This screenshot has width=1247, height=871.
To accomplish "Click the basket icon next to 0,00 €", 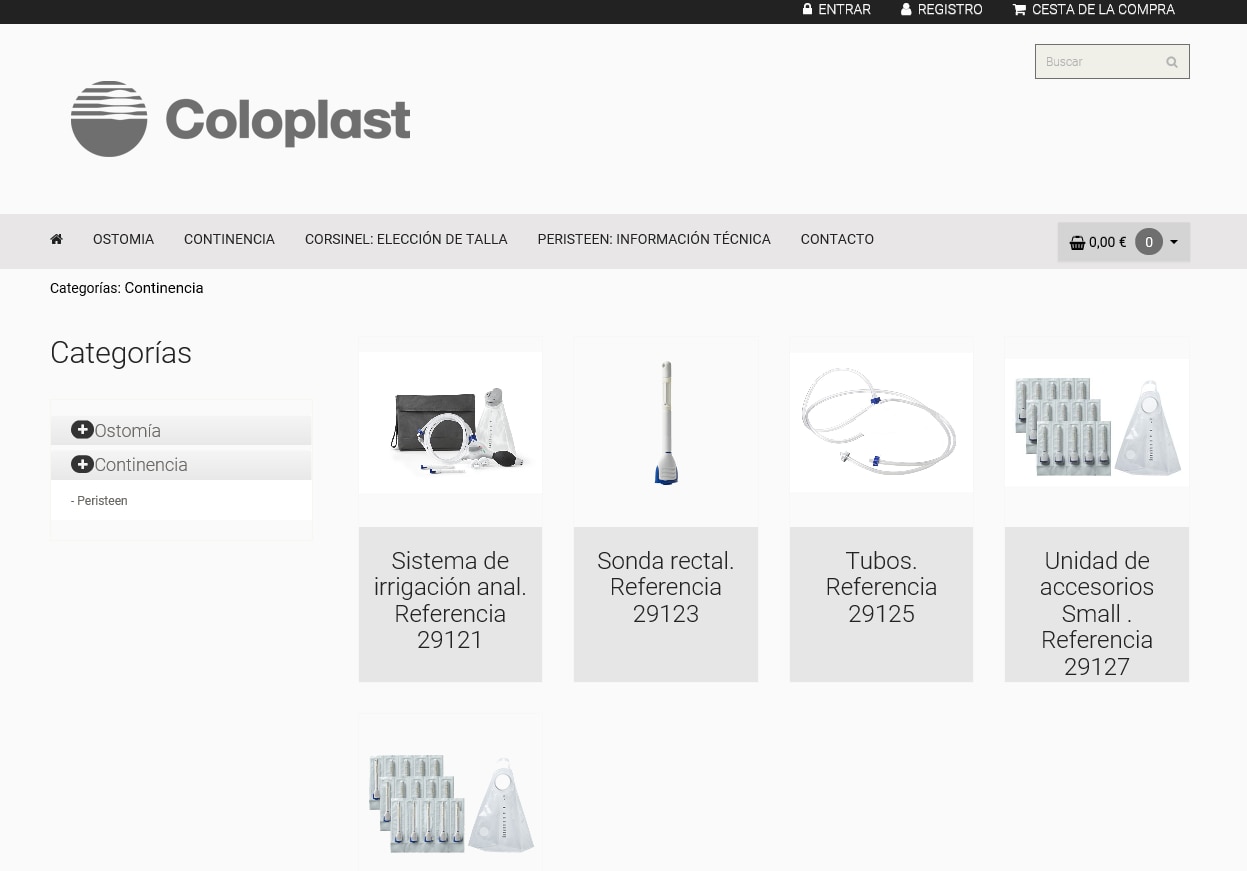I will pos(1077,242).
